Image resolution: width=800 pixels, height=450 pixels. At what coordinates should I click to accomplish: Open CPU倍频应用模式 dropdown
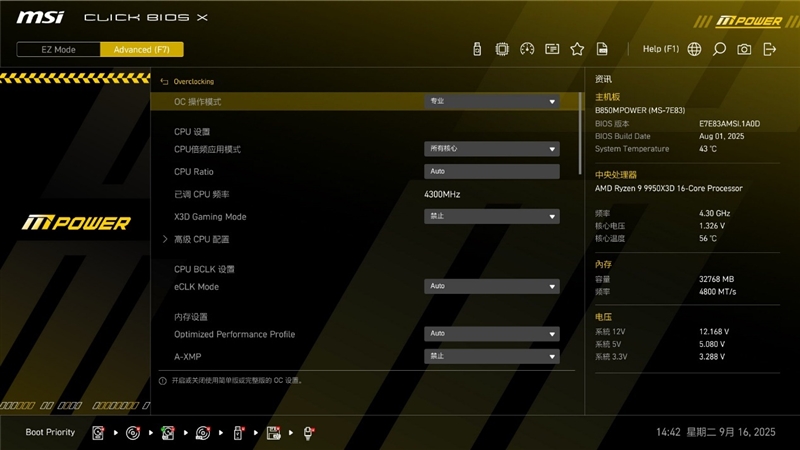[492, 149]
